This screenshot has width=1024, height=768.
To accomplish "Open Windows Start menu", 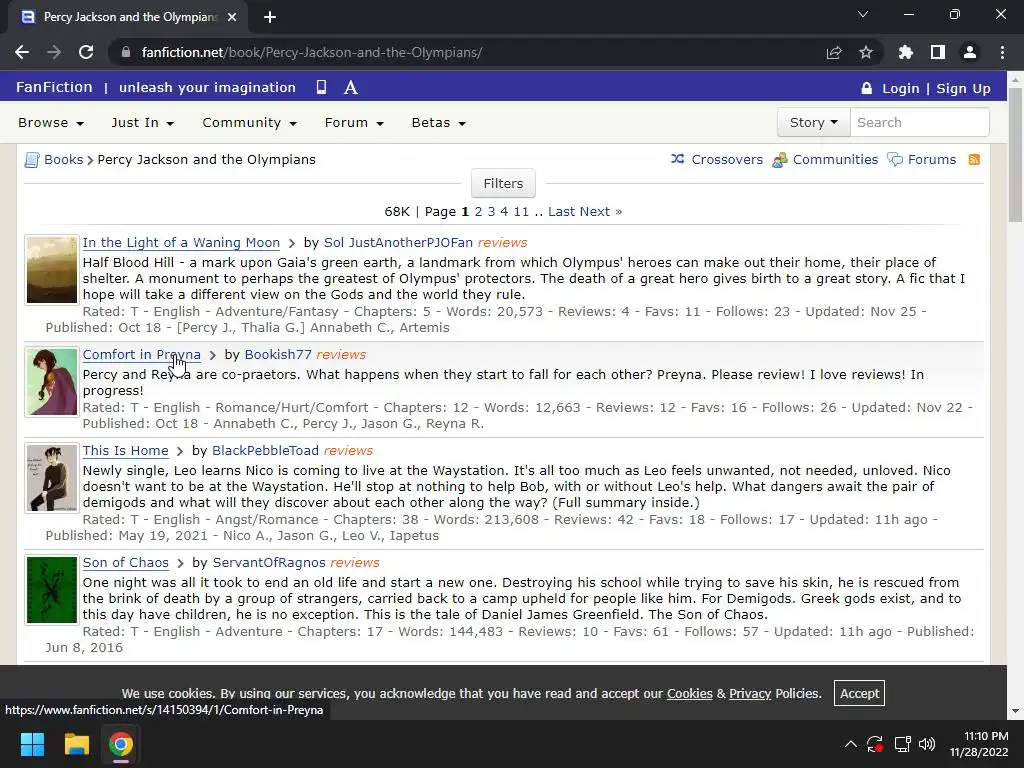I will (32, 744).
